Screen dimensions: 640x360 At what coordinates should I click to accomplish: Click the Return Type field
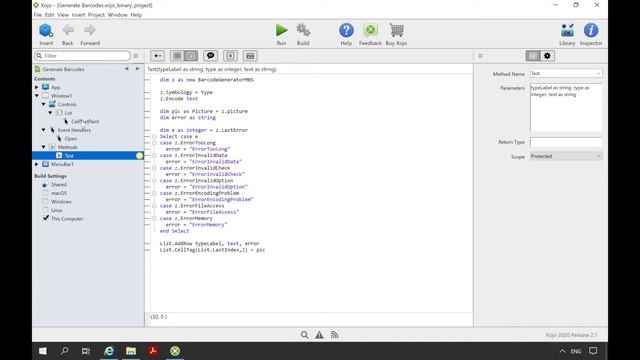click(566, 142)
